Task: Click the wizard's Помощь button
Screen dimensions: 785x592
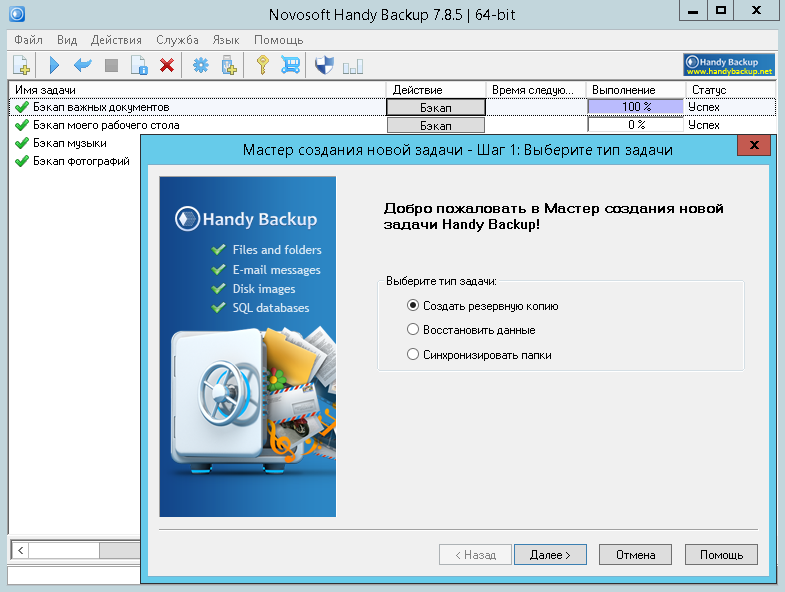Action: click(x=721, y=555)
